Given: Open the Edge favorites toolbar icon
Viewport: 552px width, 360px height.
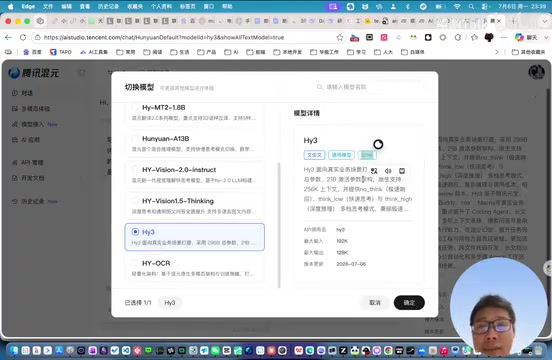Looking at the screenshot, I should click(x=474, y=37).
